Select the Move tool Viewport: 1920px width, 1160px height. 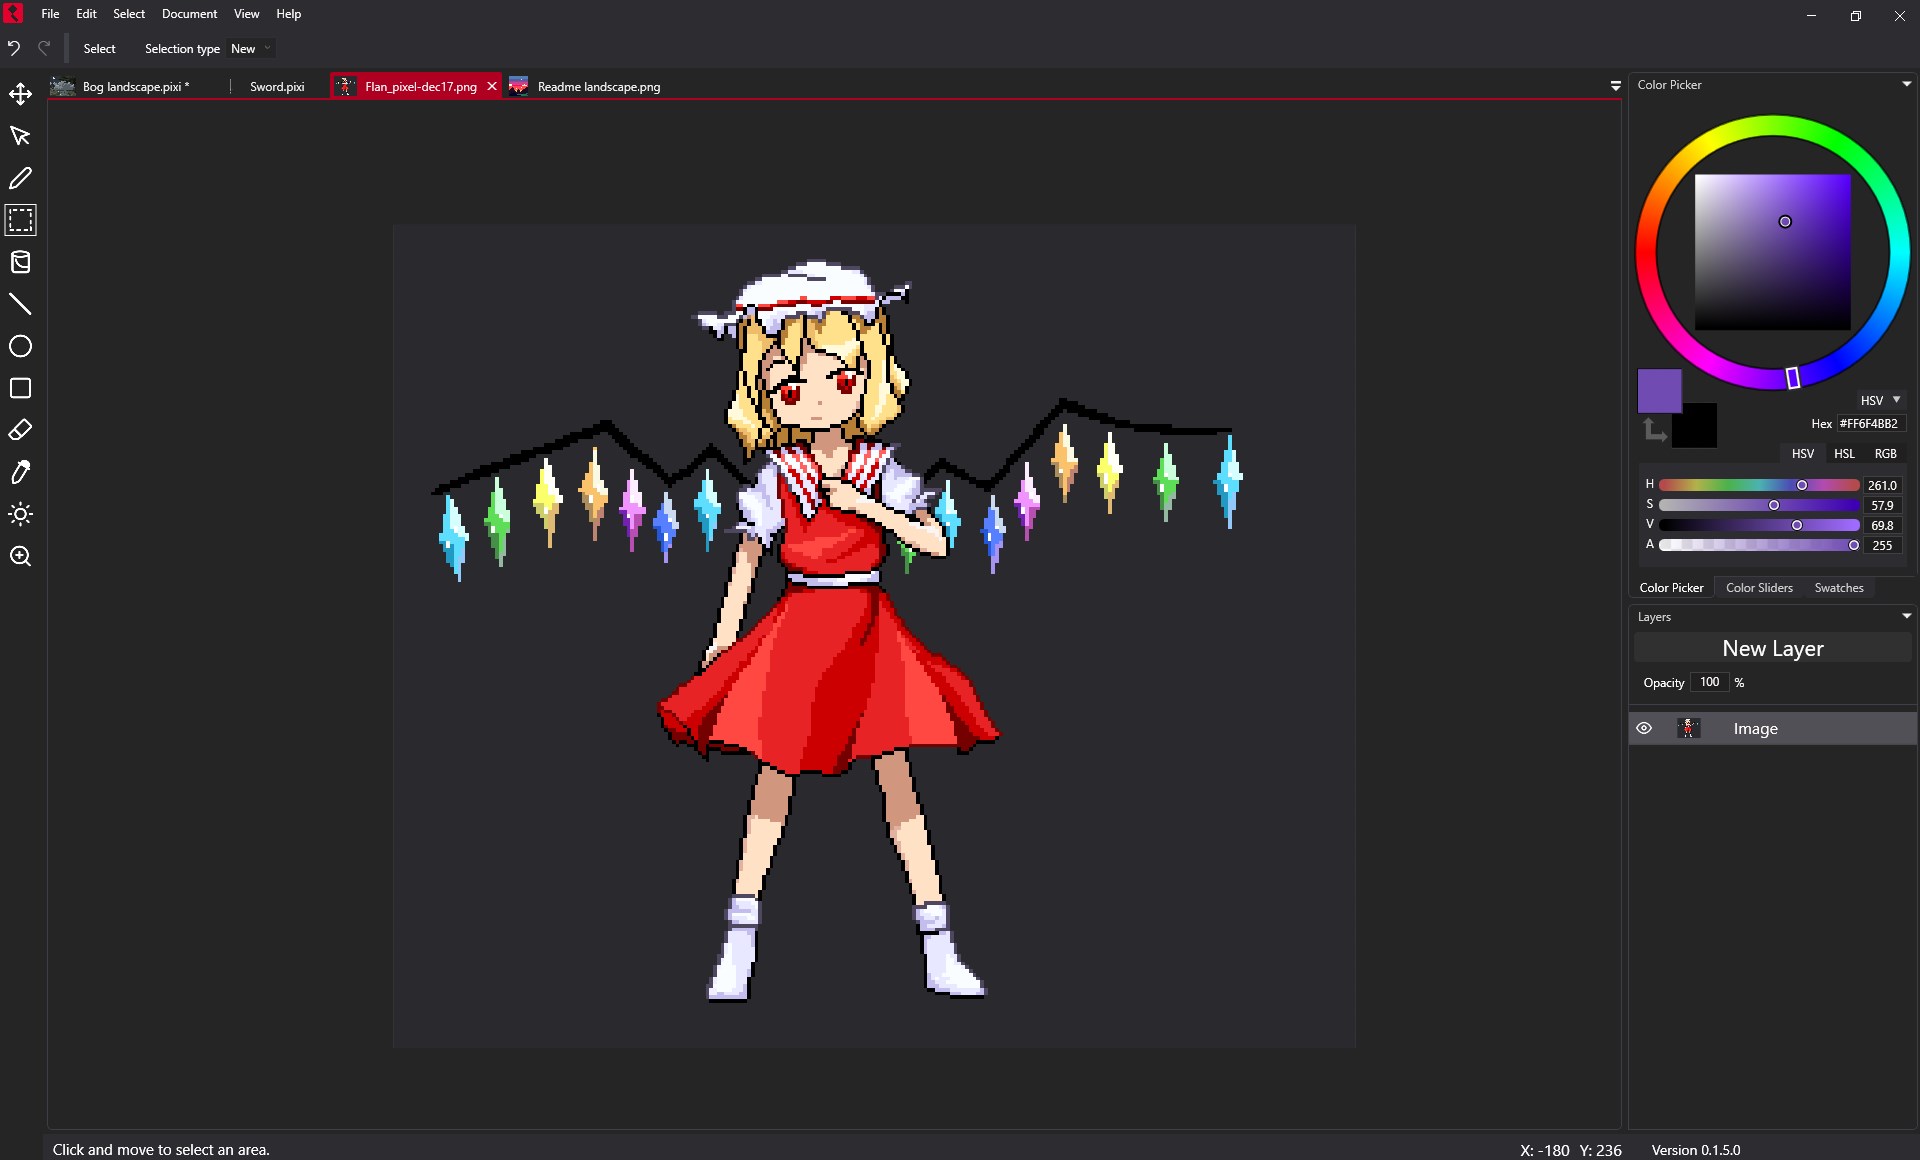point(20,93)
